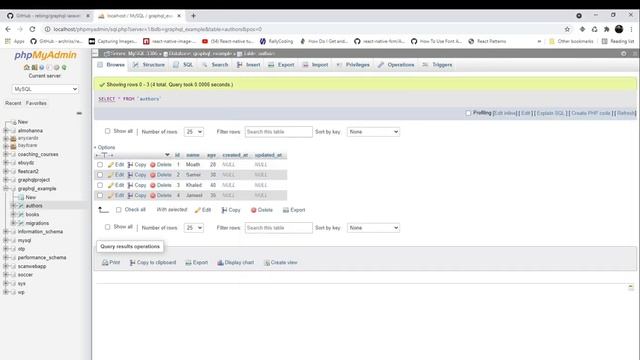Toggle the Check all checkbox

point(118,210)
